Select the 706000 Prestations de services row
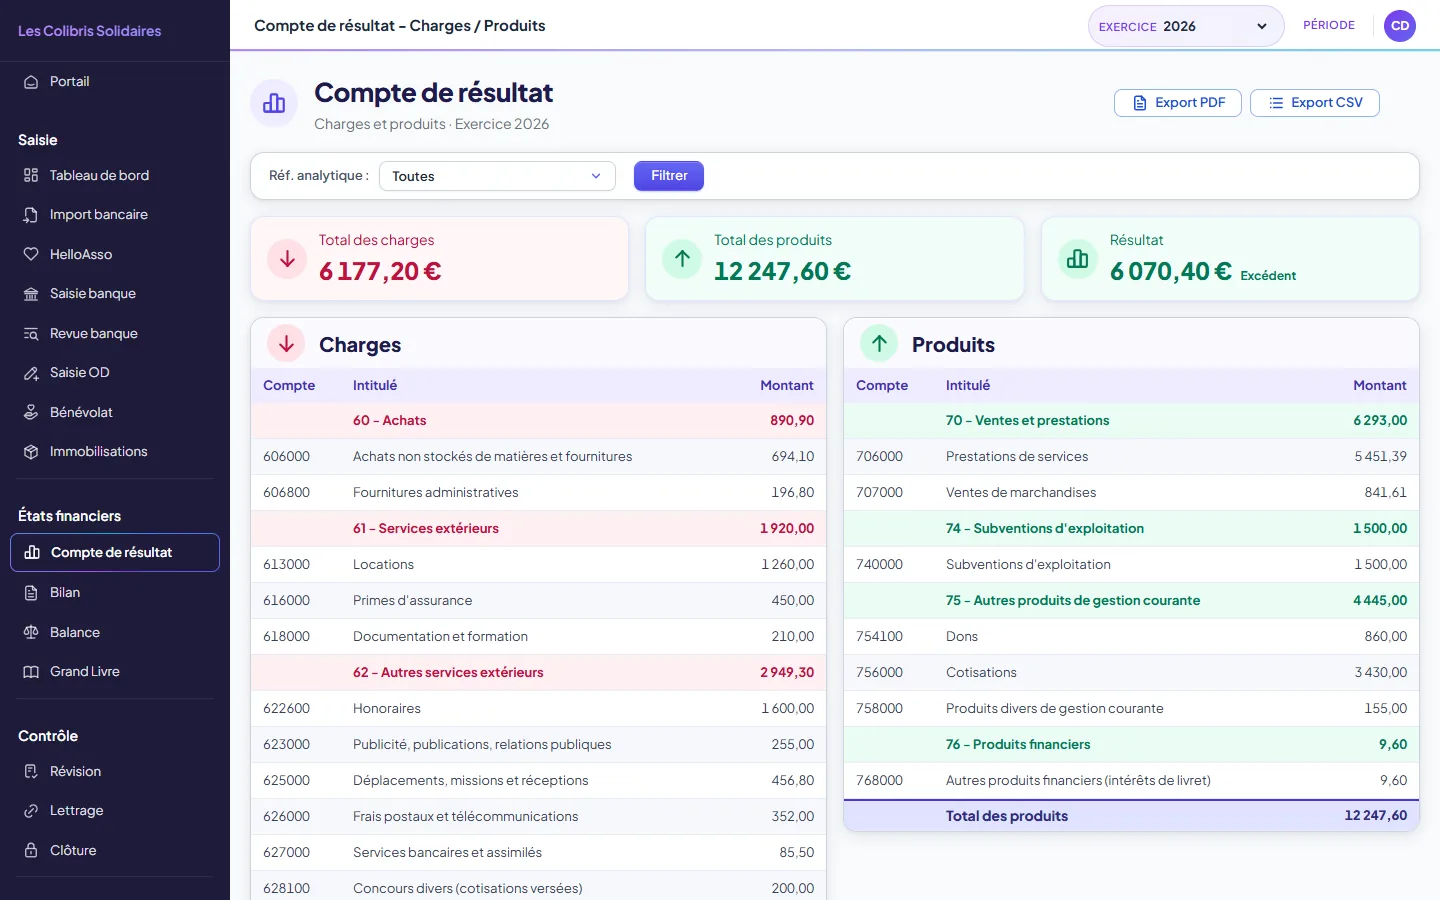Screen dimensions: 1440x900 tap(1131, 457)
